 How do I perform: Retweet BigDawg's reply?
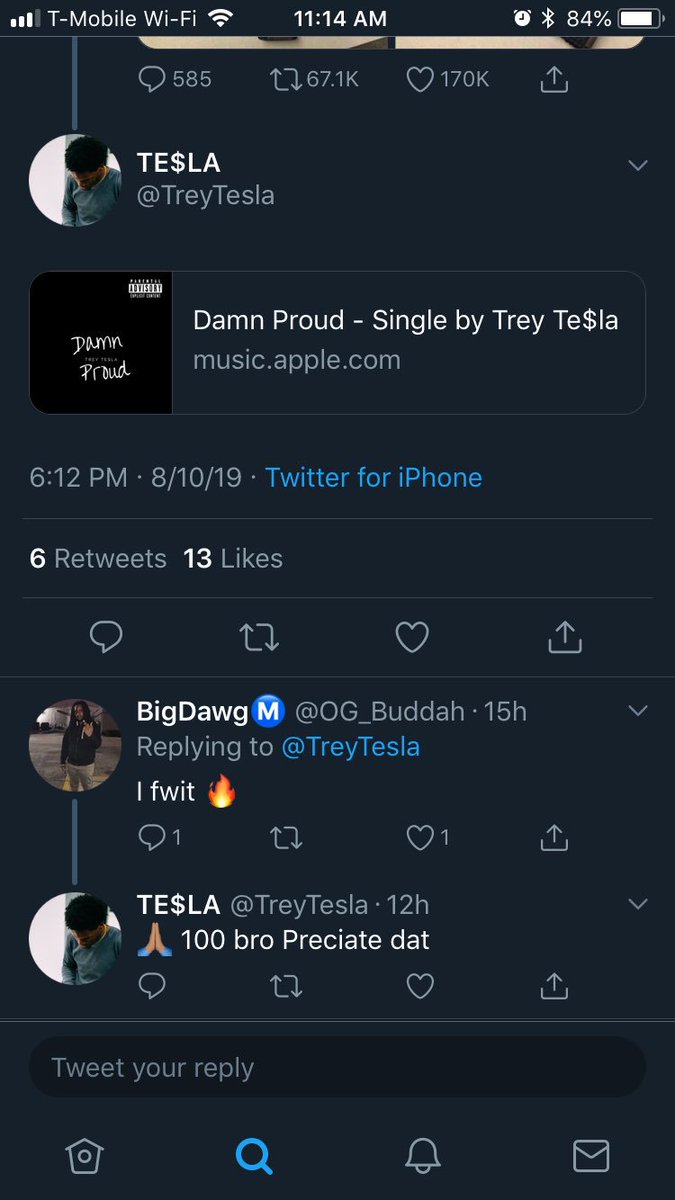tap(286, 838)
